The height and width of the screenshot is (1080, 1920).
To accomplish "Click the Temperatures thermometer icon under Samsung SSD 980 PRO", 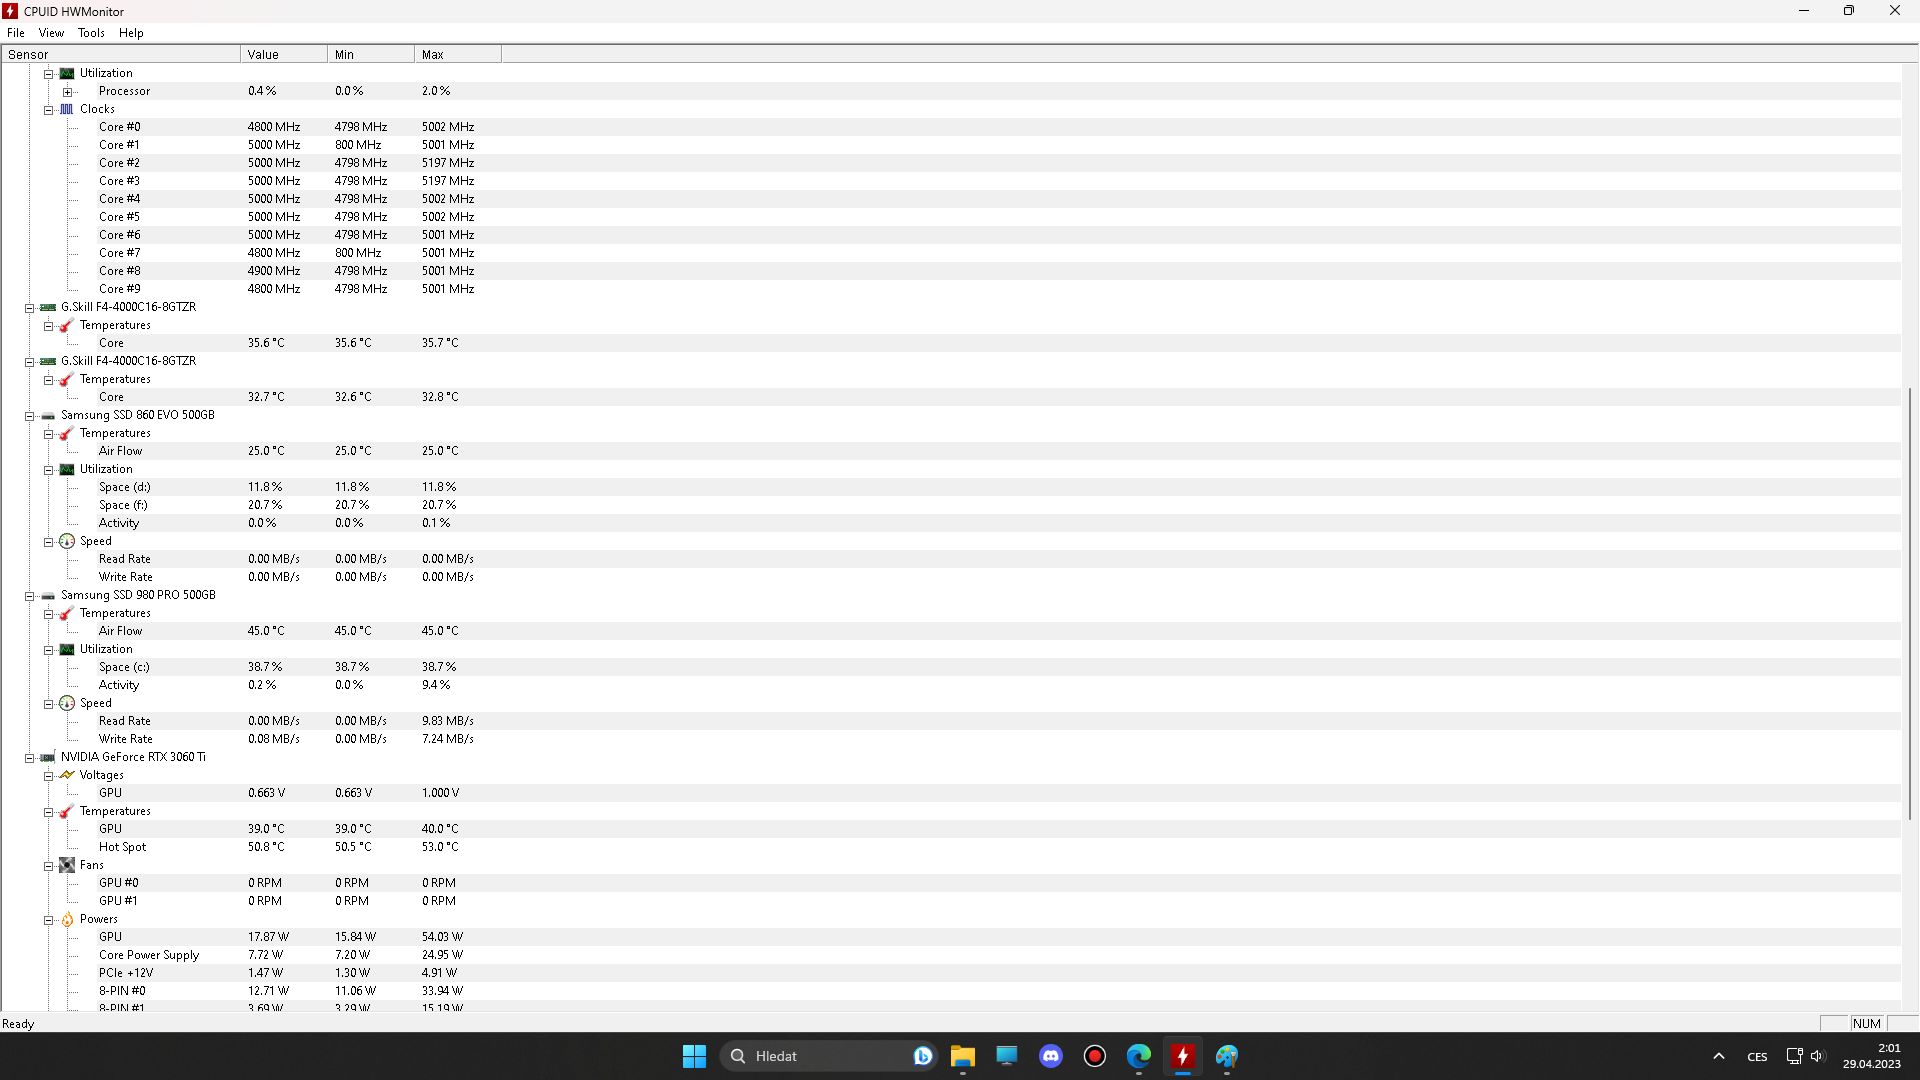I will pos(67,613).
